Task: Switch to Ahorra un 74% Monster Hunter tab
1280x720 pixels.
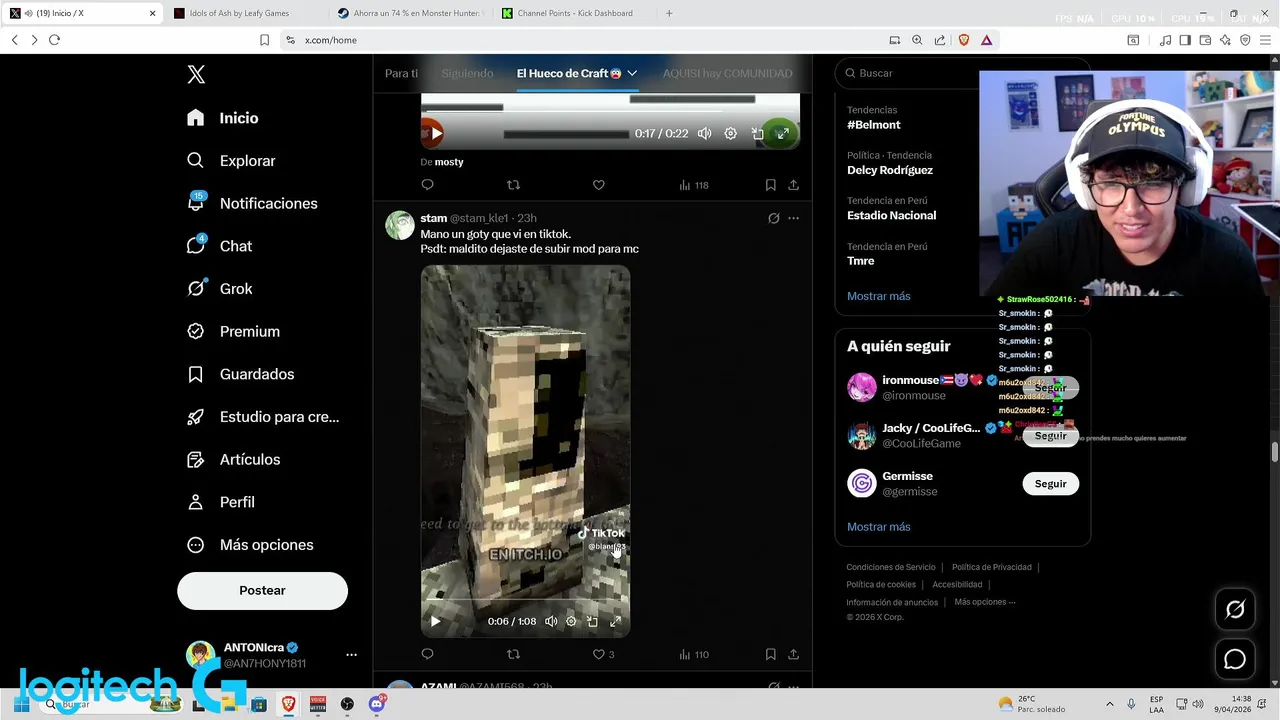Action: tap(410, 13)
